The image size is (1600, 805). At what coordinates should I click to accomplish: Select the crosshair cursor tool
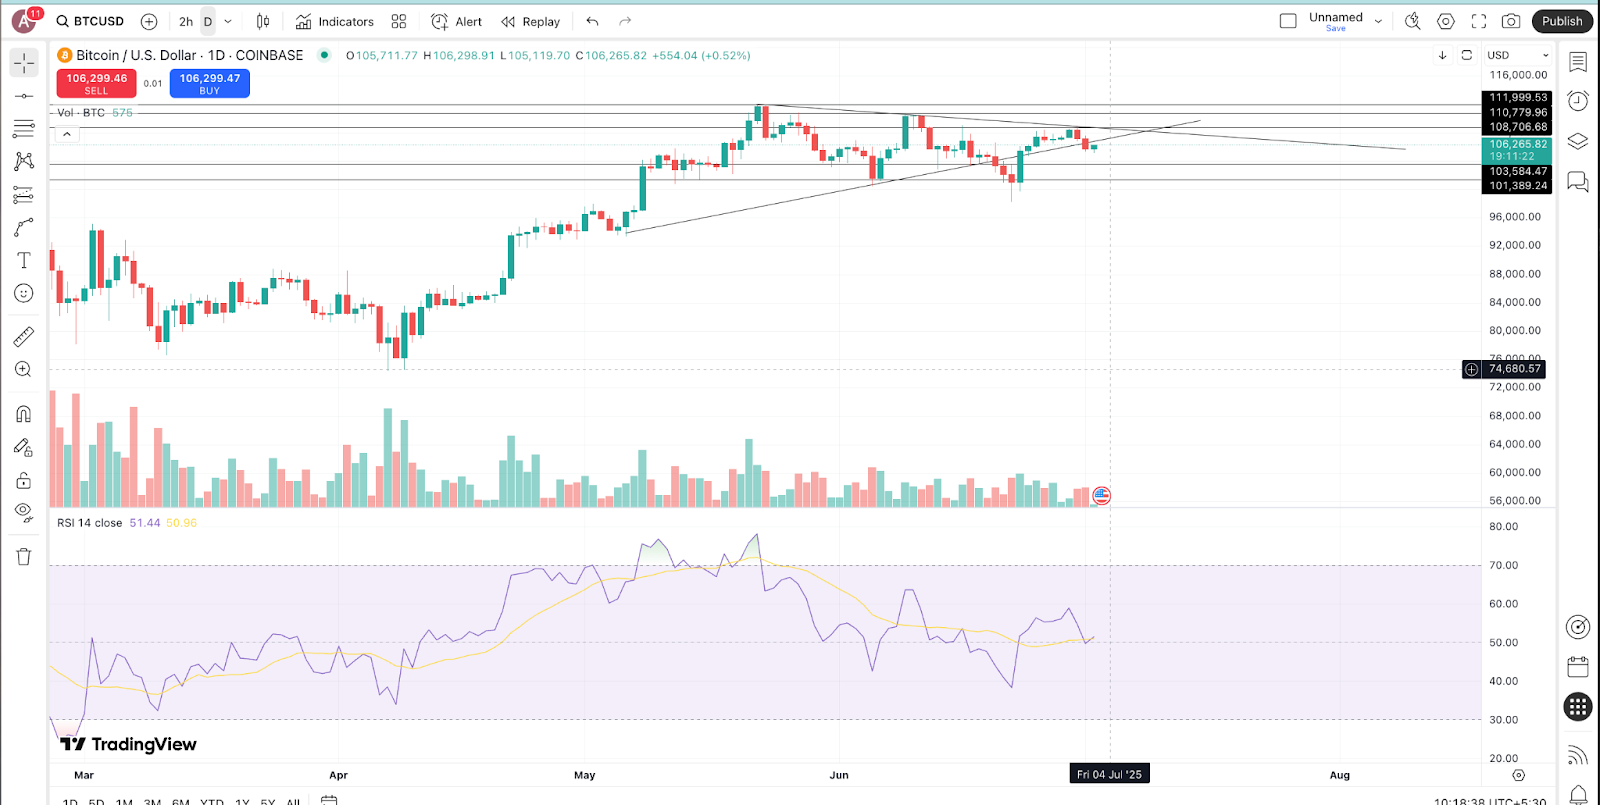(x=24, y=63)
